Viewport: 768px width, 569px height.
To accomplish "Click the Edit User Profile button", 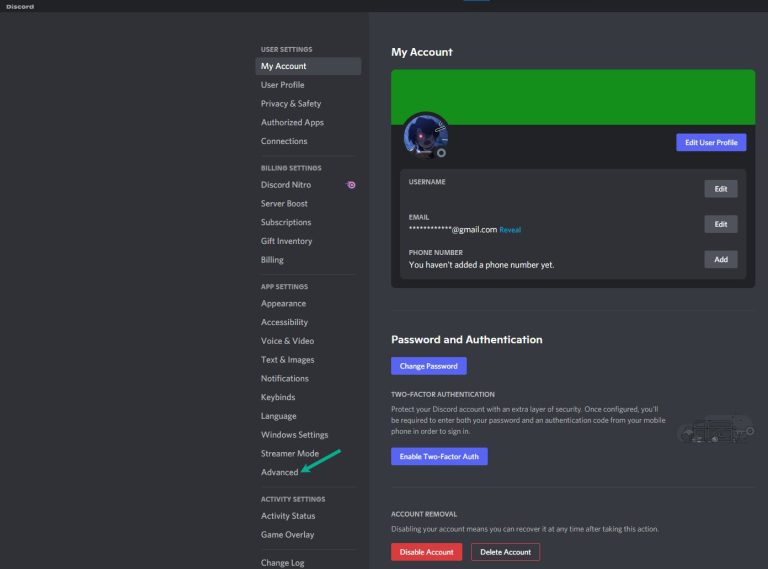I will pyautogui.click(x=711, y=142).
